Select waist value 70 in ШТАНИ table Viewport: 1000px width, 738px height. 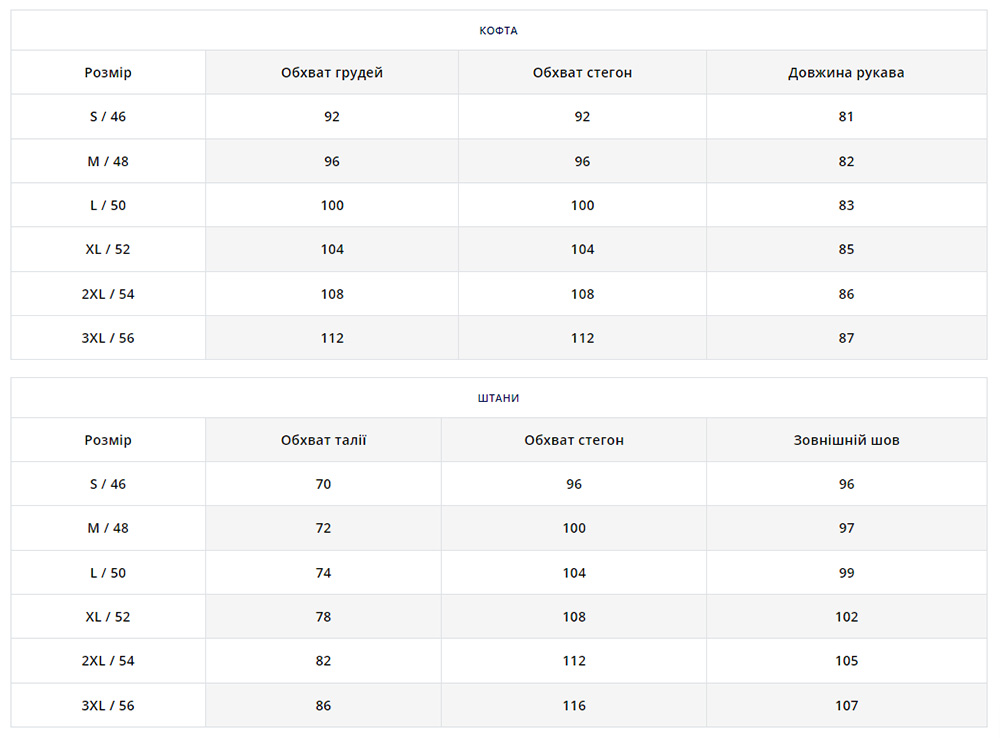pyautogui.click(x=323, y=484)
